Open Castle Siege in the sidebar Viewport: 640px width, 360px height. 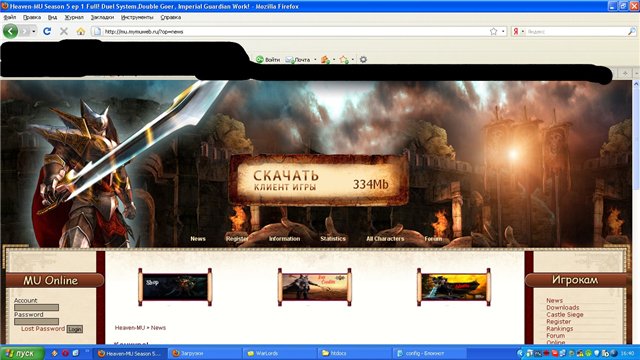pyautogui.click(x=565, y=315)
